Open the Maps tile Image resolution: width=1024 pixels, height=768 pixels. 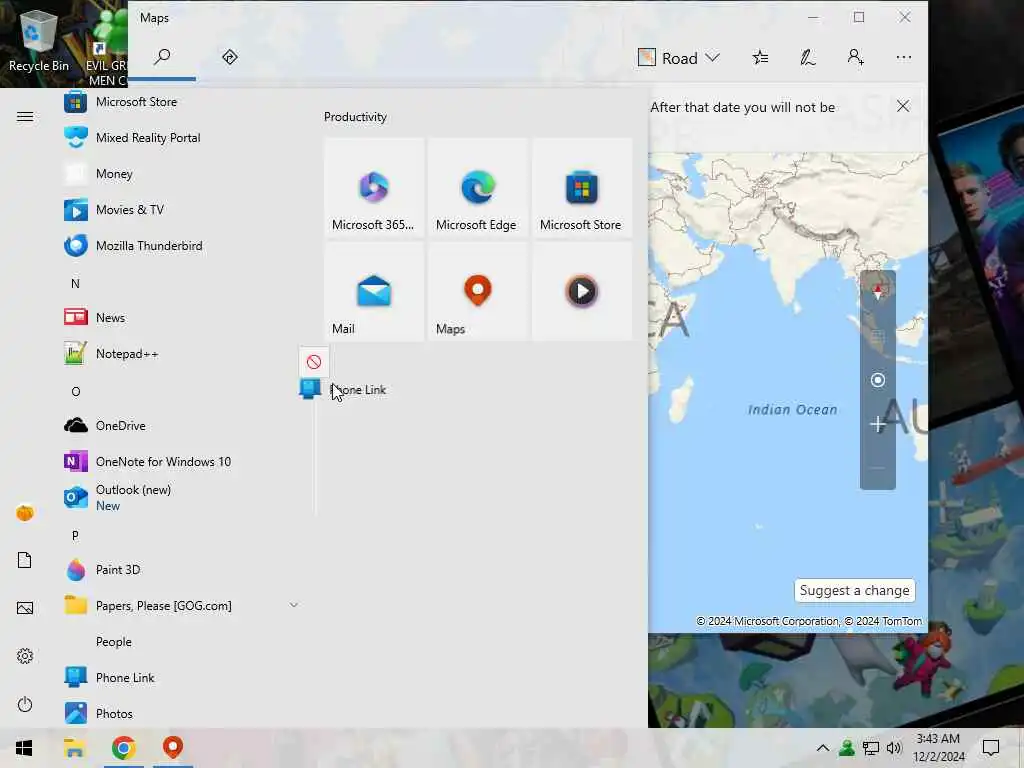pos(477,291)
